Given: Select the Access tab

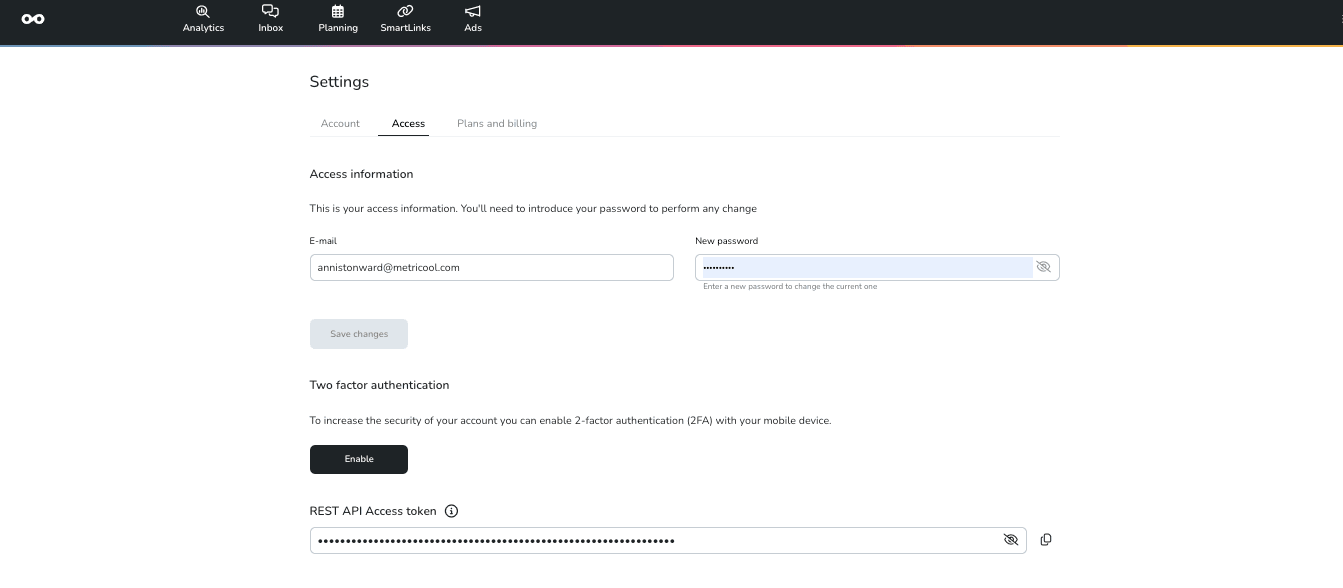Looking at the screenshot, I should (x=407, y=123).
